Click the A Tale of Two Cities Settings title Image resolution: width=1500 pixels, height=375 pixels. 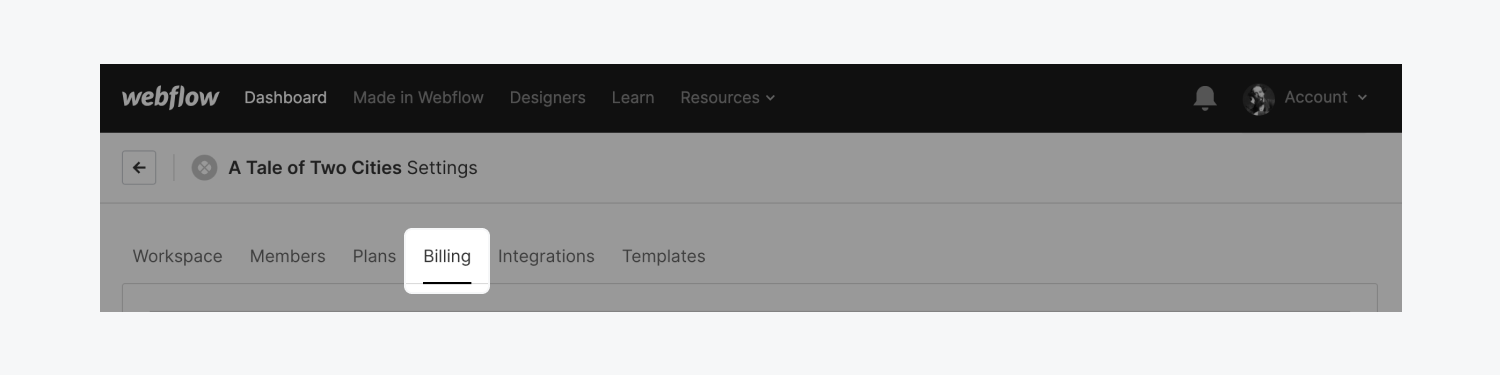coord(353,168)
